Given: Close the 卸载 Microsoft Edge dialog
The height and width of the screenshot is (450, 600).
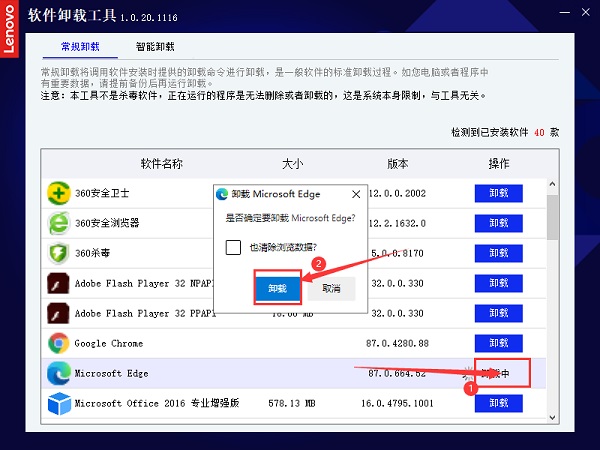Looking at the screenshot, I should coord(356,194).
